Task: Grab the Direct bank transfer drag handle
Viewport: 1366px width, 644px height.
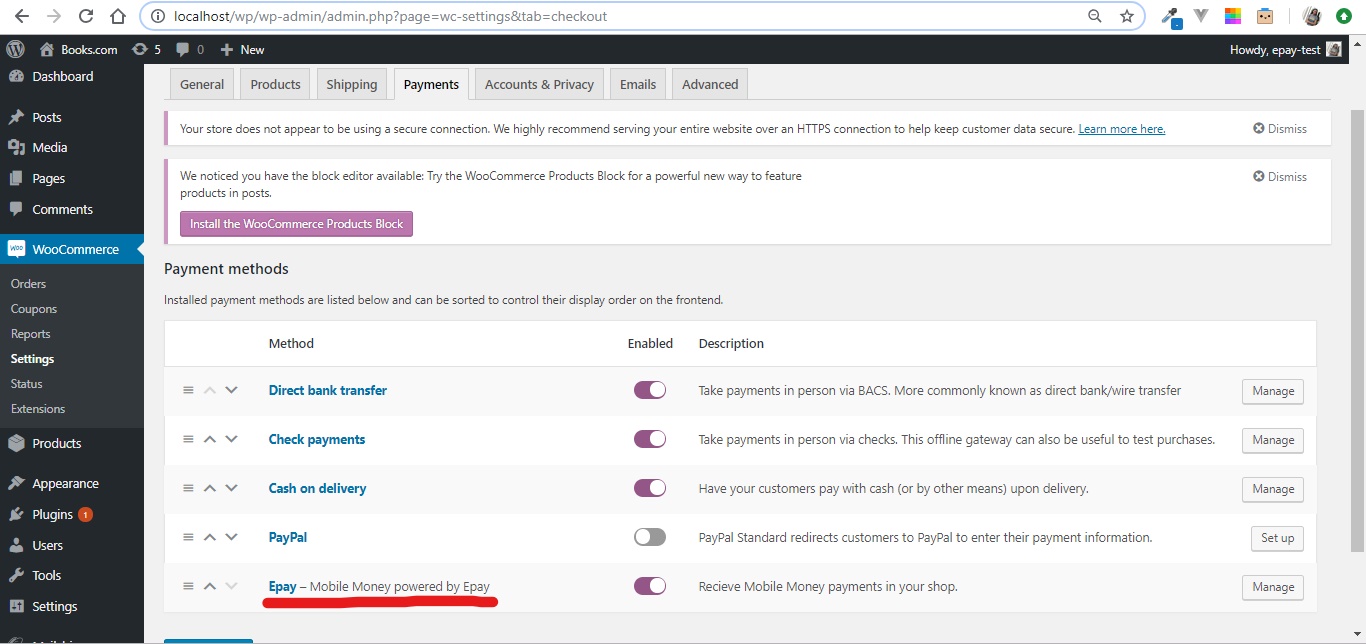Action: point(188,390)
